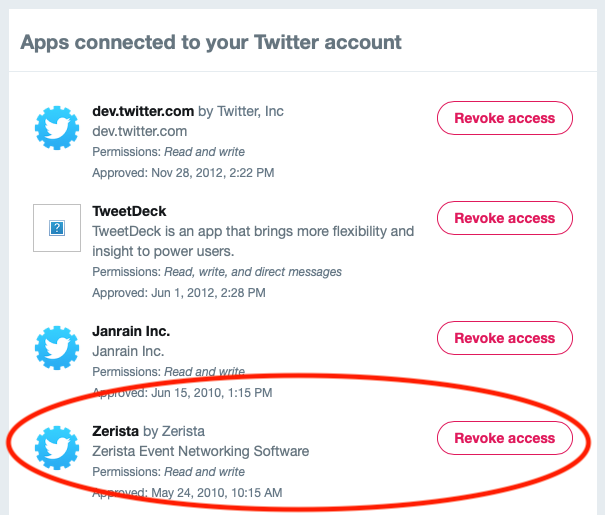The width and height of the screenshot is (605, 515).
Task: Click the 'Approved: Jun 1, 2012' date line
Action: click(x=179, y=293)
